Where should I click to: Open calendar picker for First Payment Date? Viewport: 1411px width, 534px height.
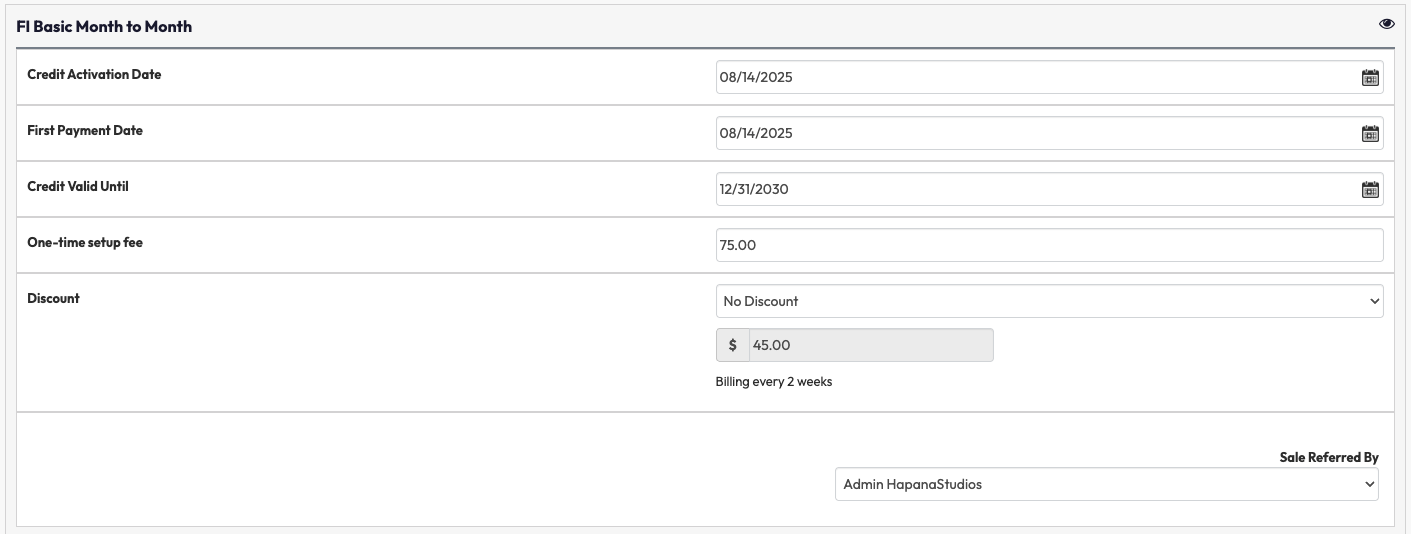[1370, 134]
